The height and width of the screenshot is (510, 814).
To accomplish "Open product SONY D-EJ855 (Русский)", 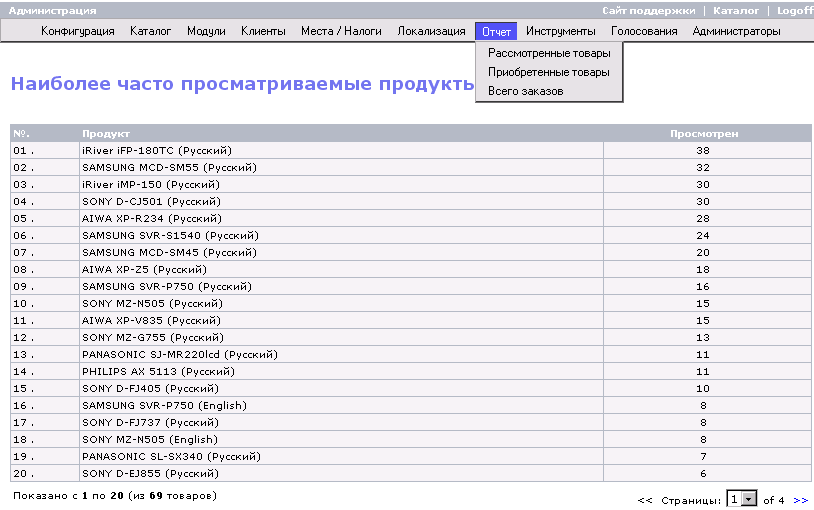I will tap(151, 474).
